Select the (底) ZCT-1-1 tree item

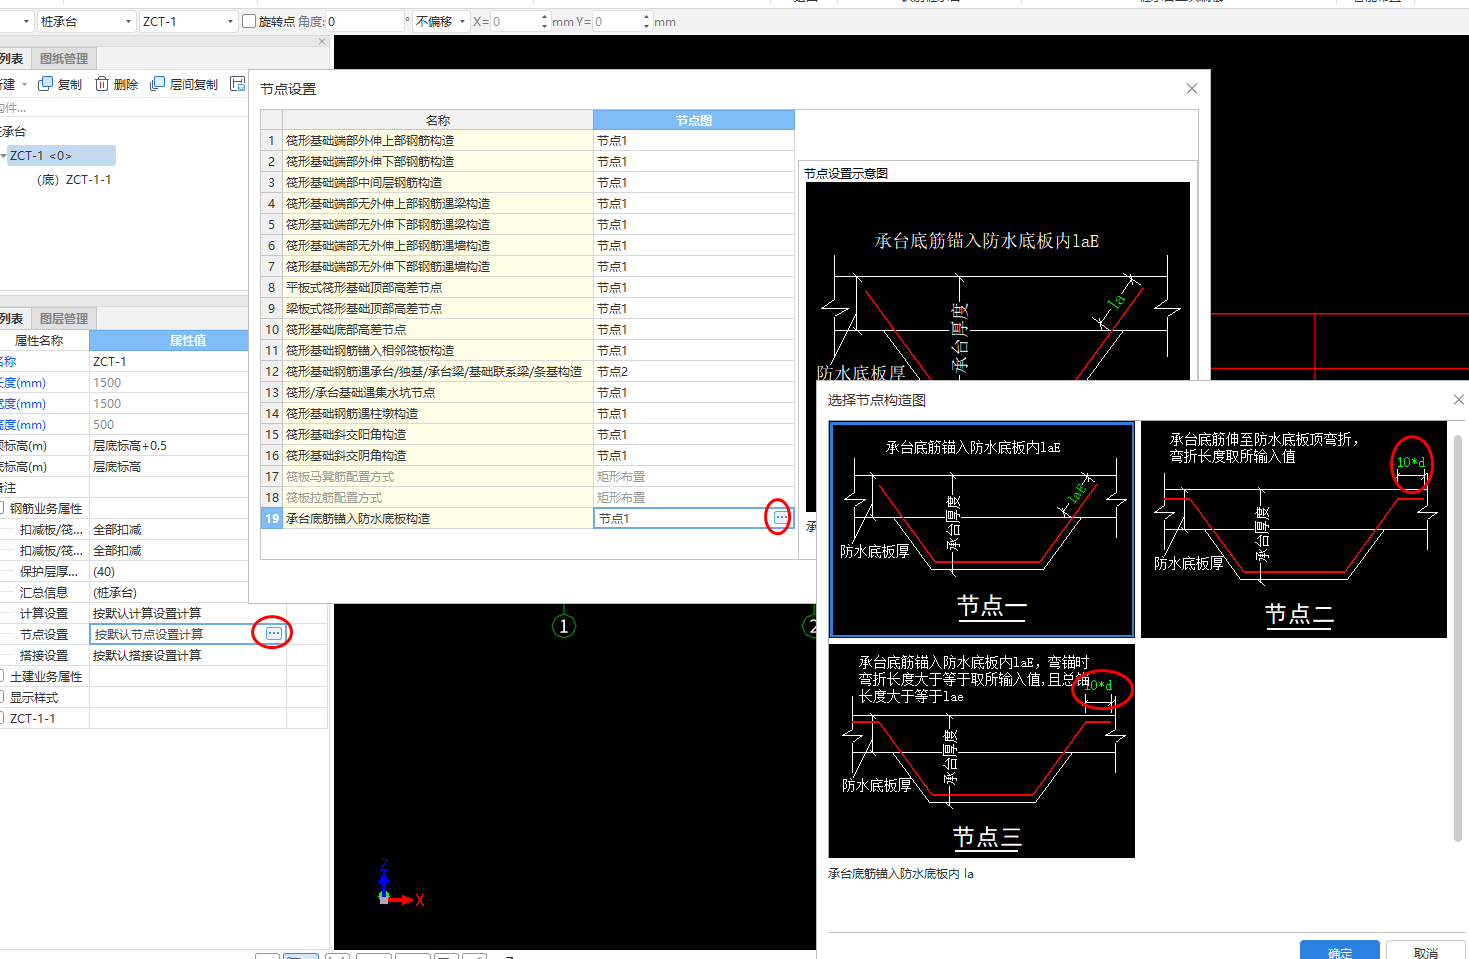click(x=74, y=180)
